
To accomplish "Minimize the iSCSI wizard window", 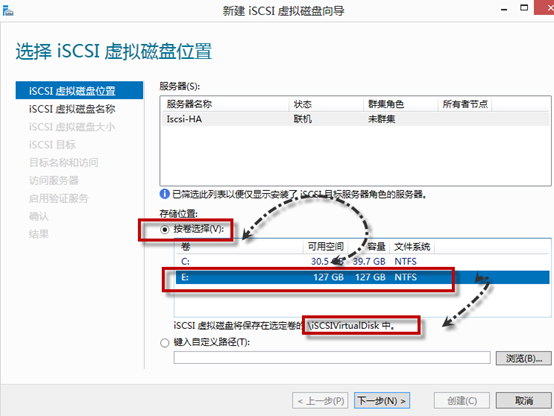I will [504, 10].
